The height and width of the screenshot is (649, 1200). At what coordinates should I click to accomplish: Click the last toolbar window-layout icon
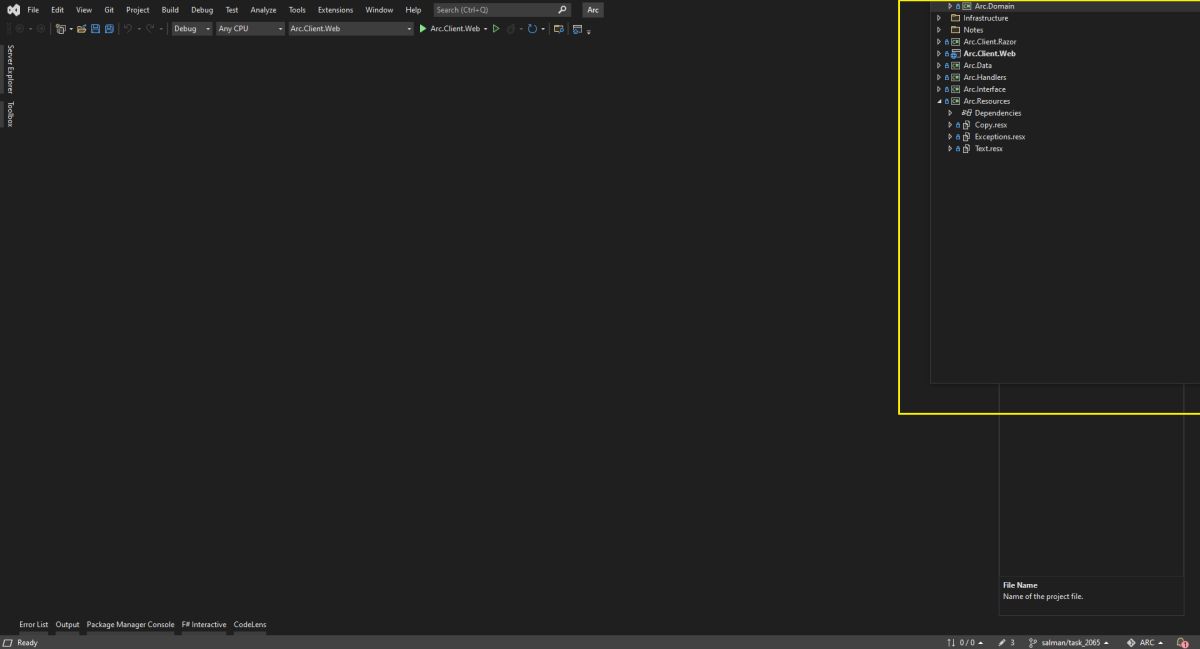tap(578, 29)
